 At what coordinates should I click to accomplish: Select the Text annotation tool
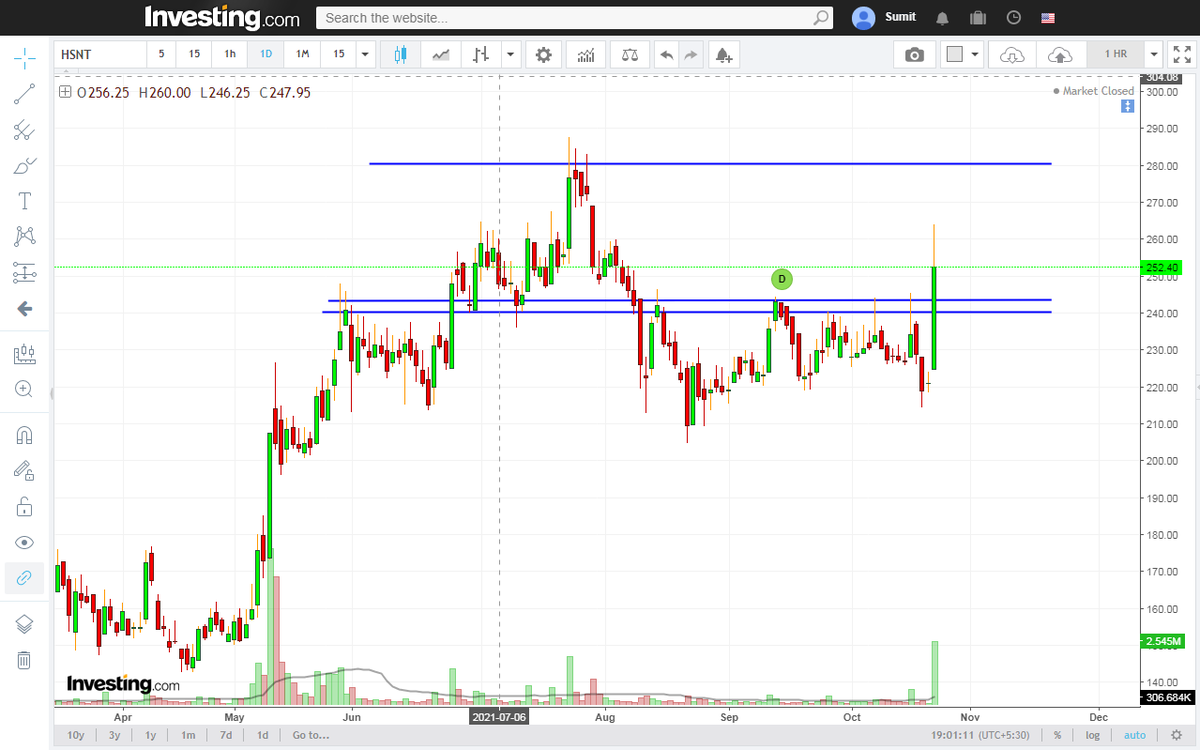24,201
